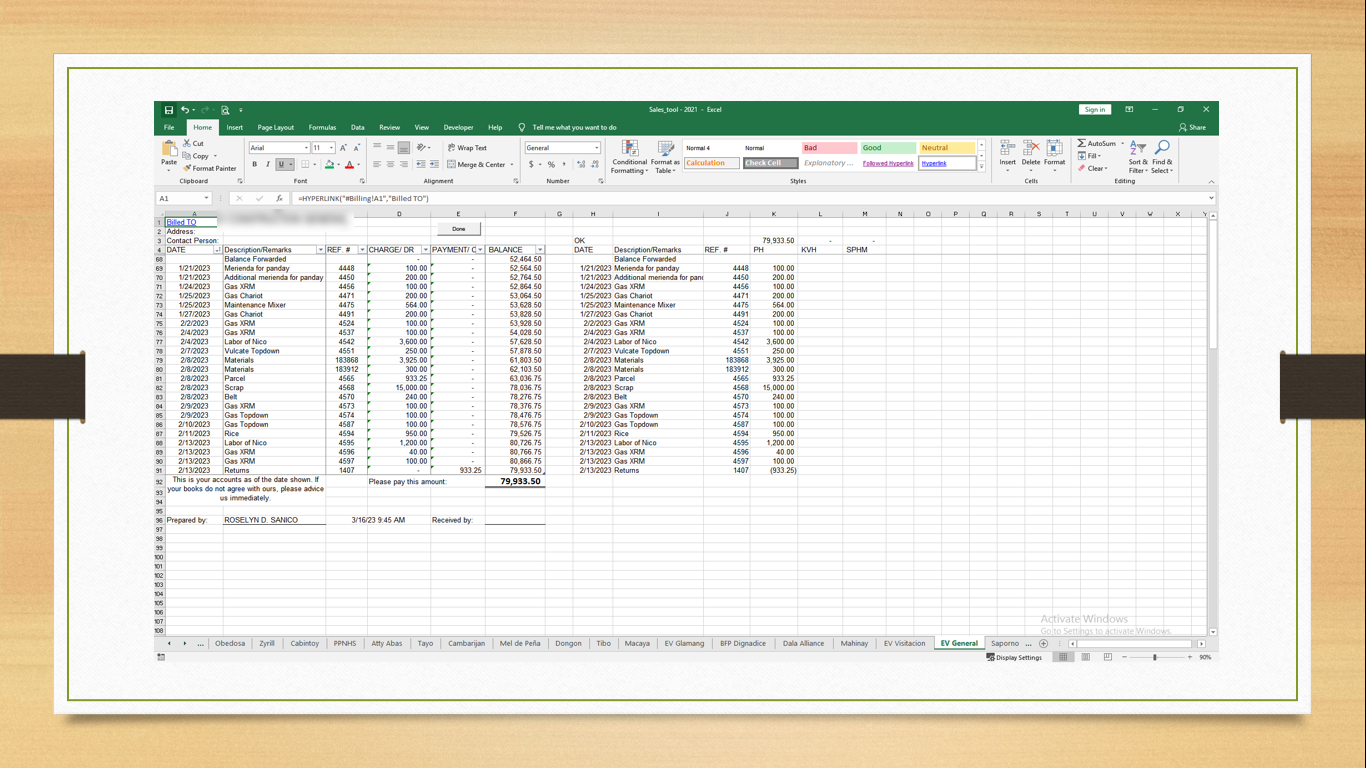
Task: Toggle Underline formatting
Action: point(281,165)
